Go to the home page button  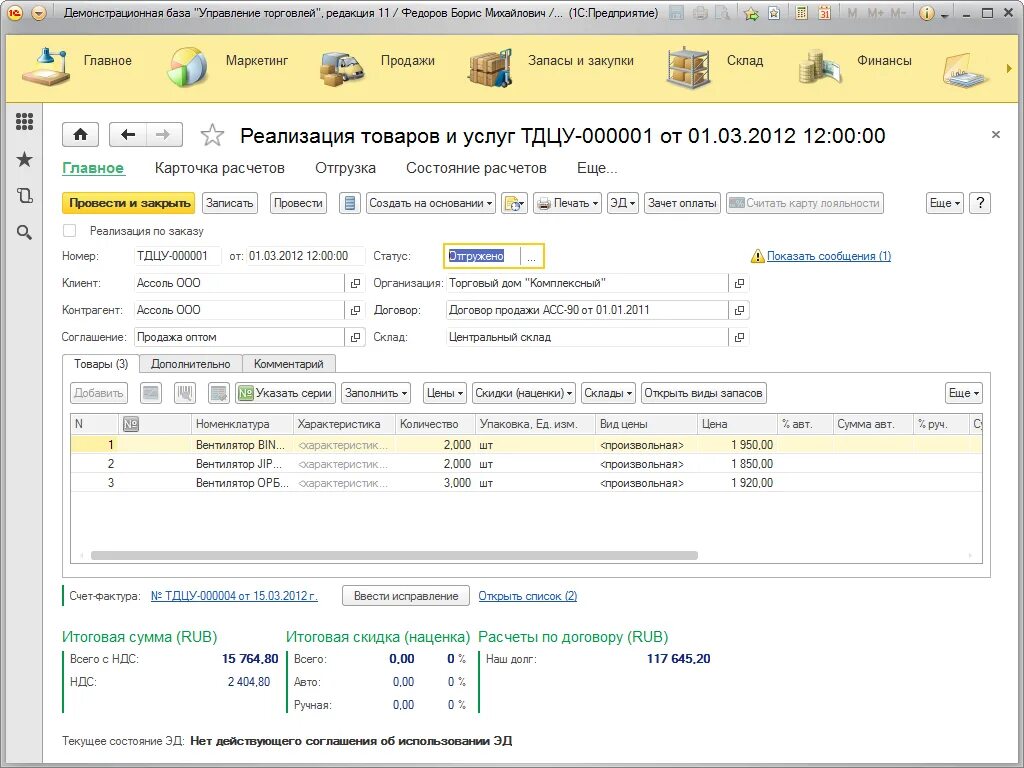pos(80,135)
